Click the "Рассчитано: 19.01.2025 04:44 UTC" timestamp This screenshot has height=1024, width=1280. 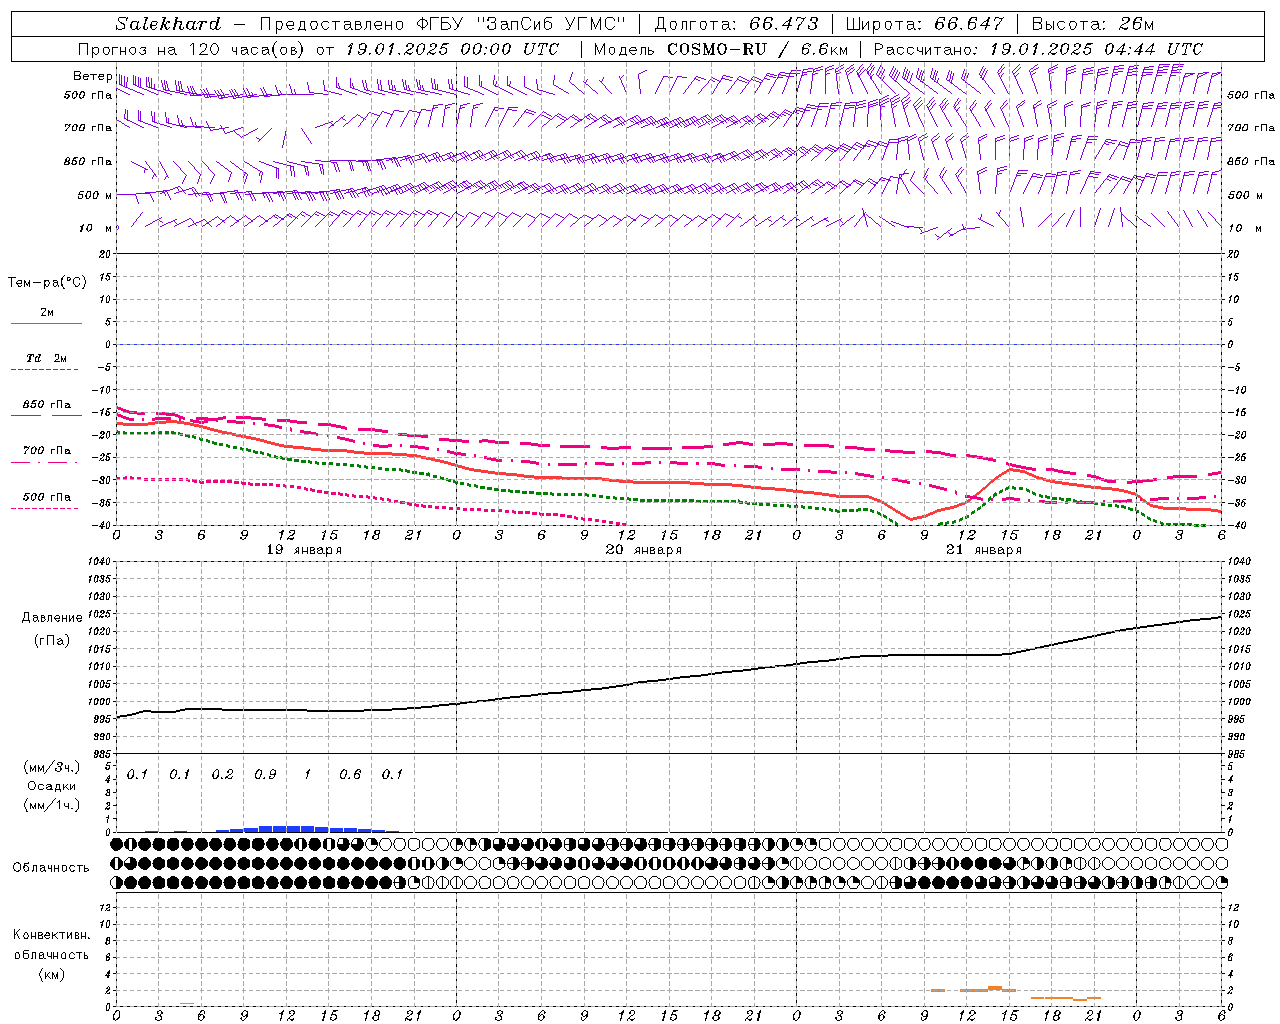[1038, 49]
